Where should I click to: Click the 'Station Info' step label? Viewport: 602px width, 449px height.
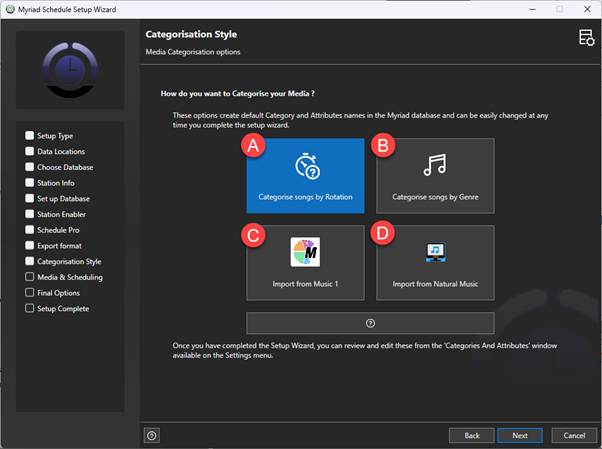(x=56, y=183)
